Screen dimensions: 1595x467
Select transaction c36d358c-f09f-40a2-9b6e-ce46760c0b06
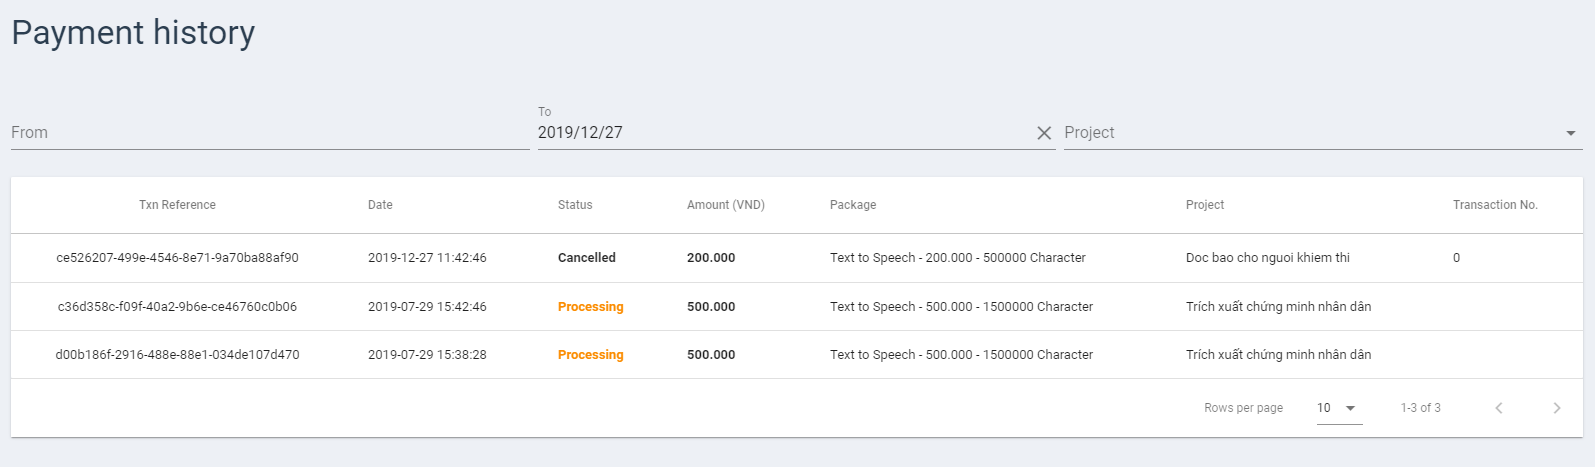coord(177,307)
